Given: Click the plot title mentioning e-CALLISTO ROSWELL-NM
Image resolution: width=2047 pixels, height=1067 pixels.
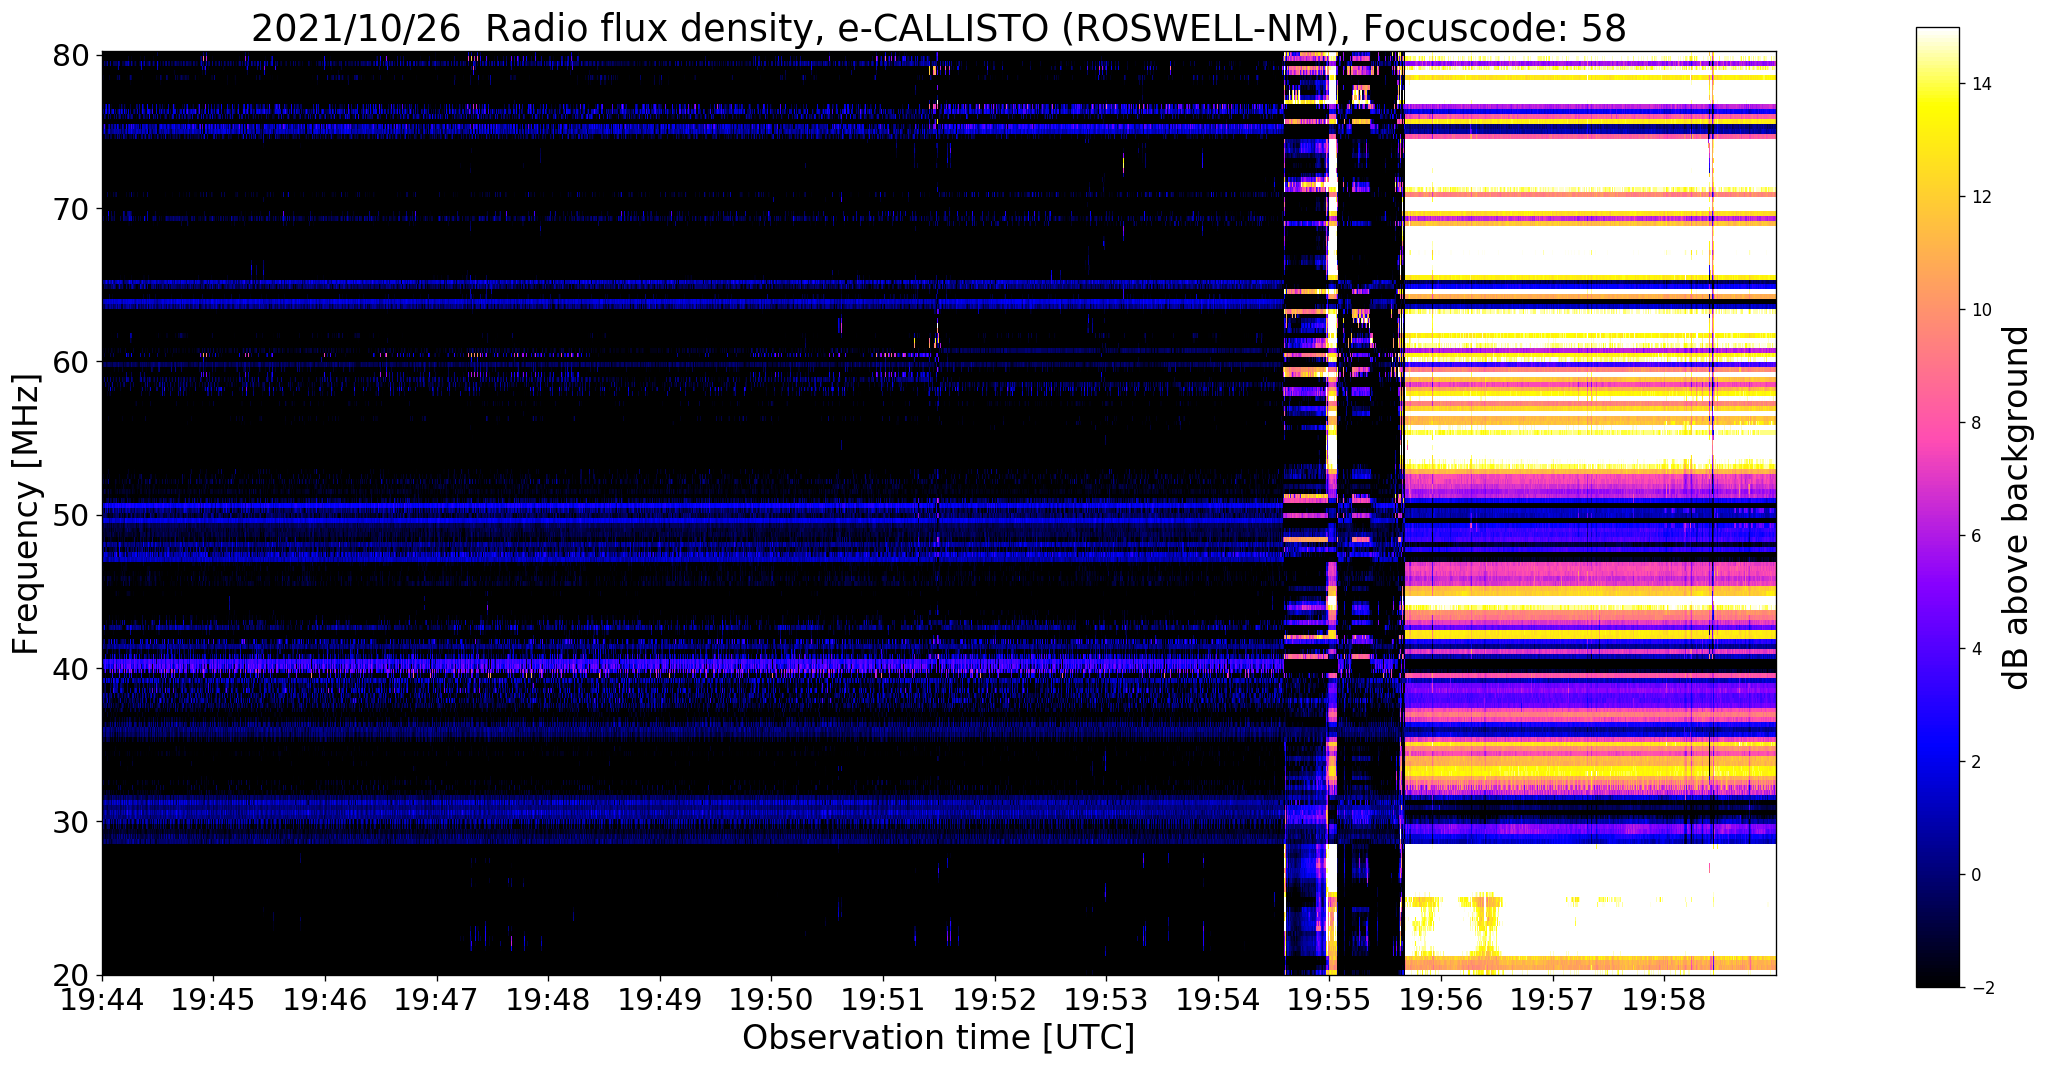Looking at the screenshot, I should coord(938,28).
